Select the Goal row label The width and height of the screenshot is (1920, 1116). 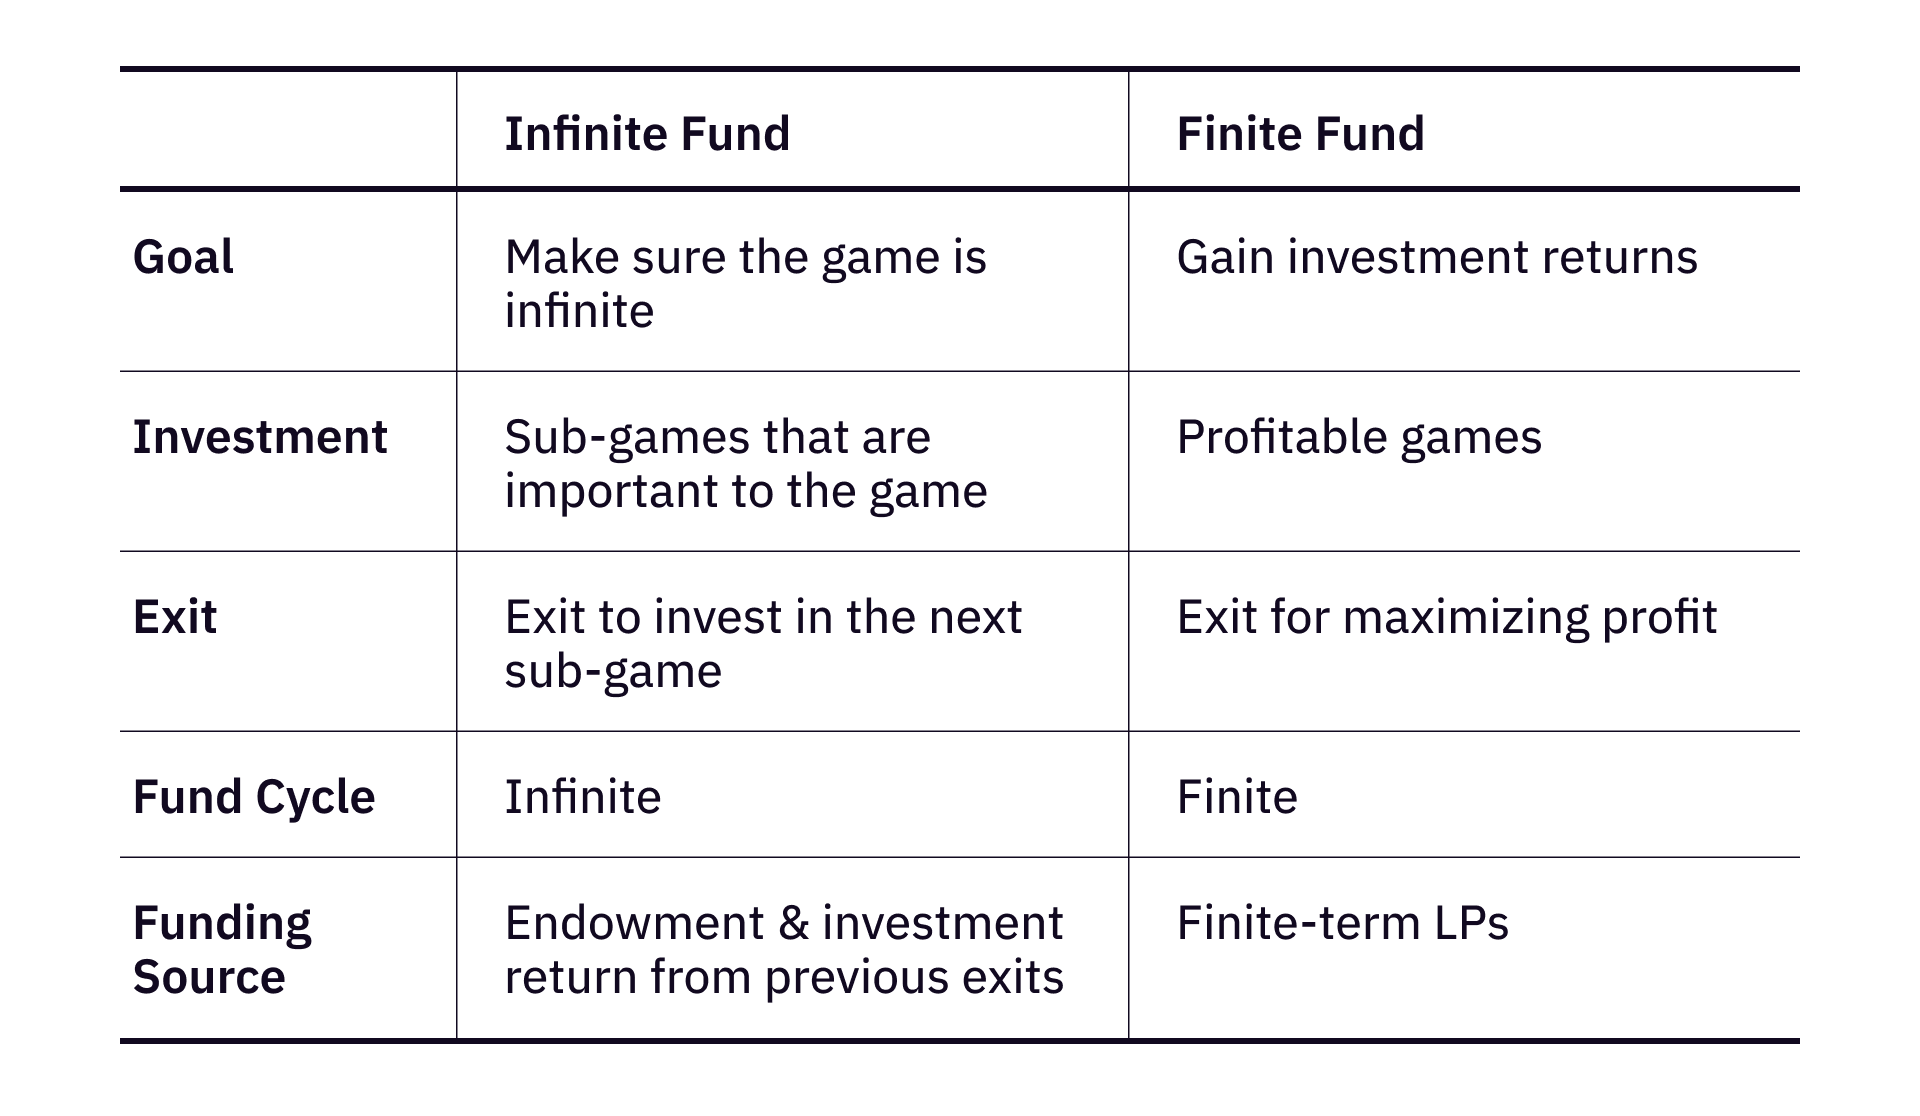tap(183, 257)
